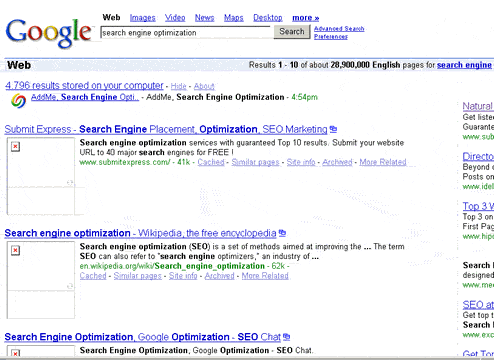
Task: Open Cached link for Submit Express
Action: (211, 162)
